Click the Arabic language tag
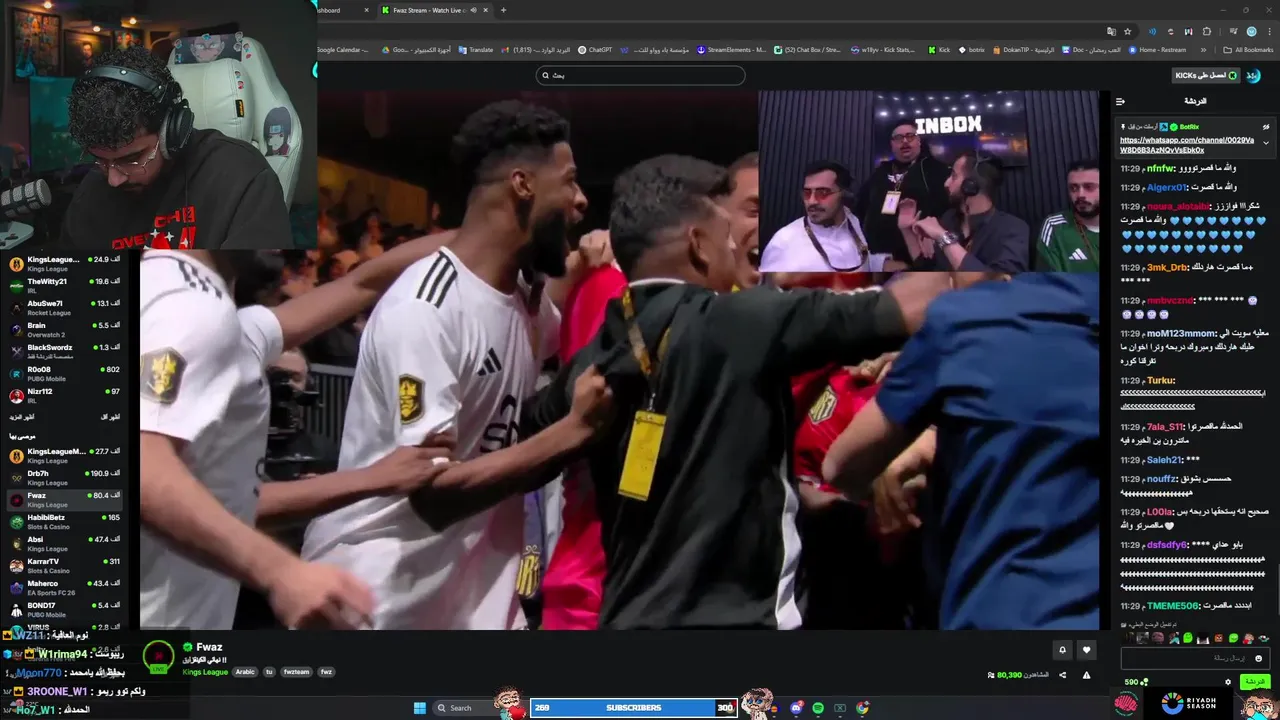 point(245,672)
